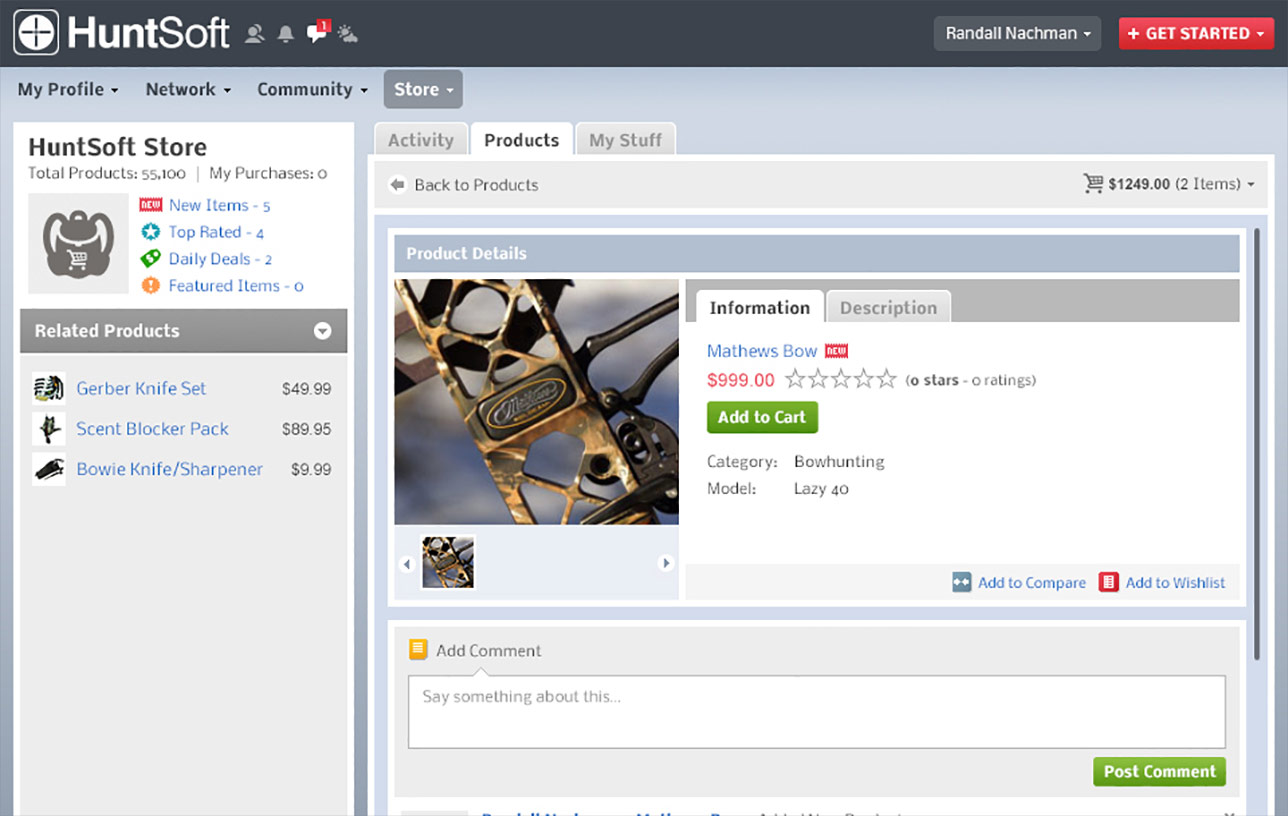
Task: Open the weather icon in header
Action: (x=348, y=34)
